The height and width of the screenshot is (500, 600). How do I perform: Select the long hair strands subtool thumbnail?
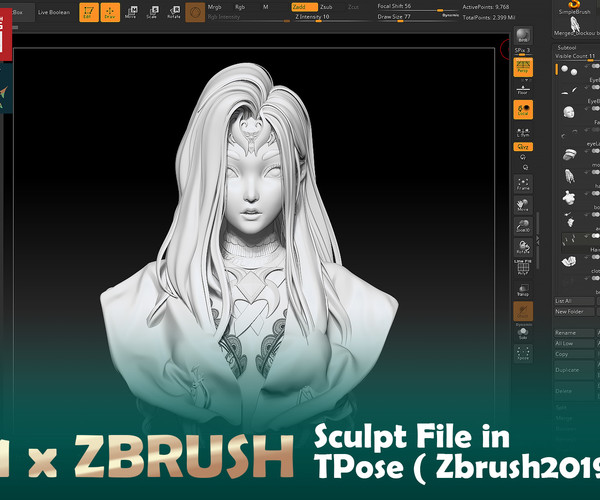[x=570, y=176]
